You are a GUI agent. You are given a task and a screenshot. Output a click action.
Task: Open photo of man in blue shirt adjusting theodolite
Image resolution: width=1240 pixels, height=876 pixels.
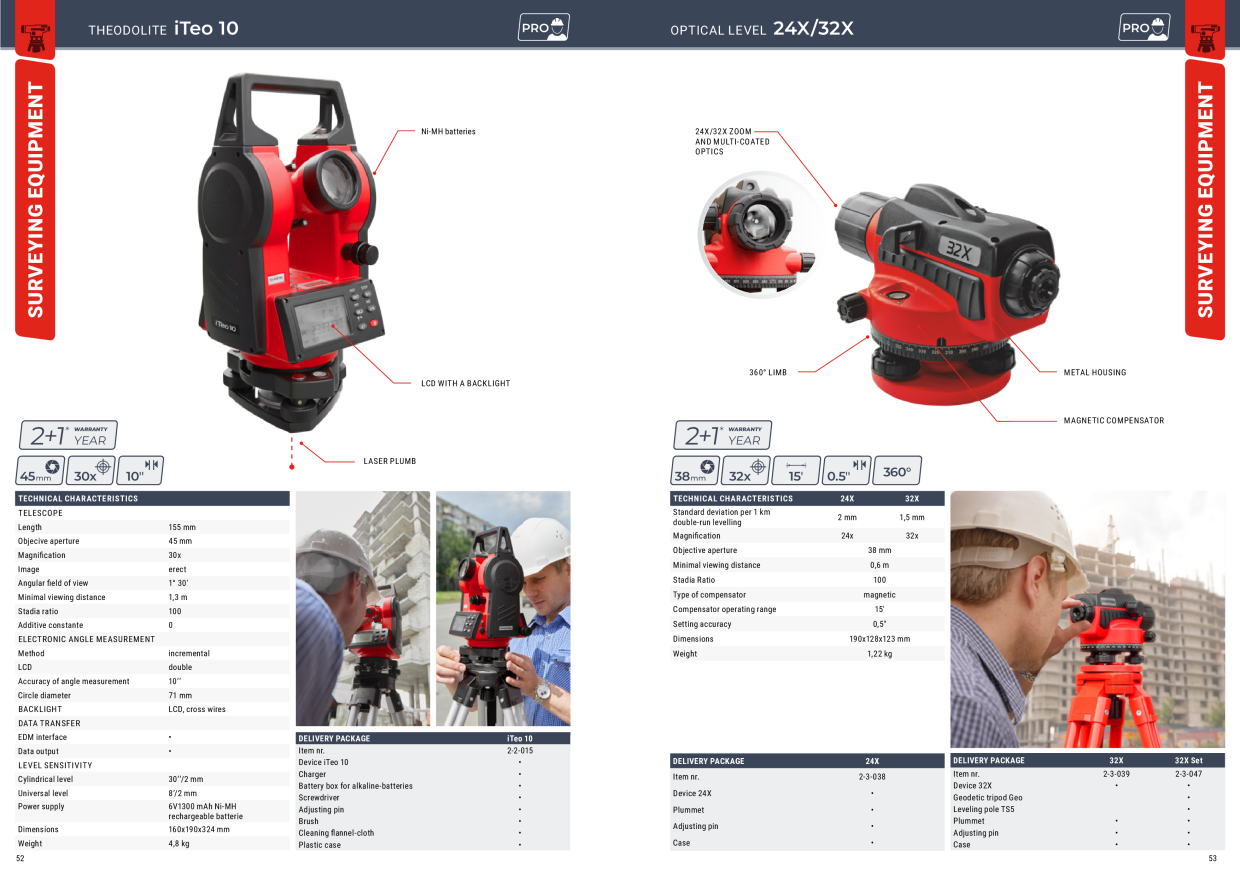503,608
